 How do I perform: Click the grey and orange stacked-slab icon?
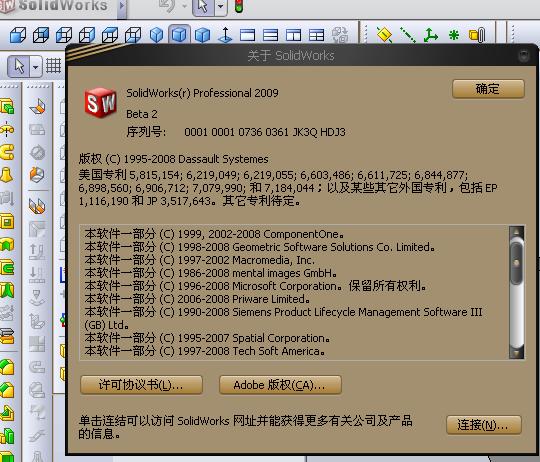(x=7, y=336)
